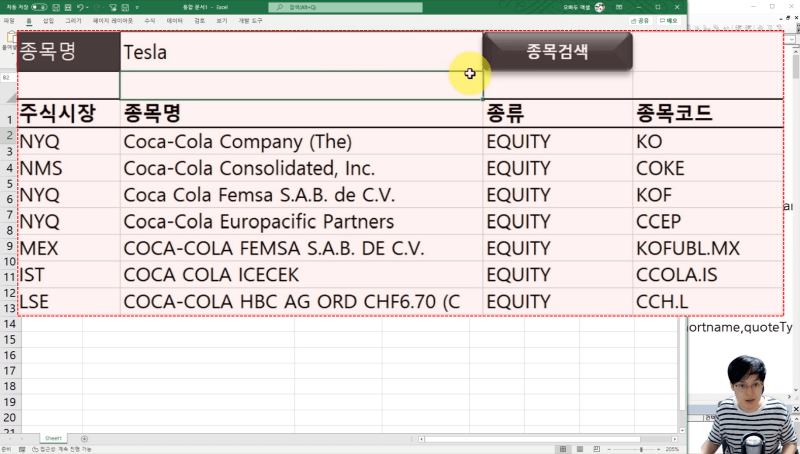
Task: Click the cell with ticker COKE
Action: (708, 168)
